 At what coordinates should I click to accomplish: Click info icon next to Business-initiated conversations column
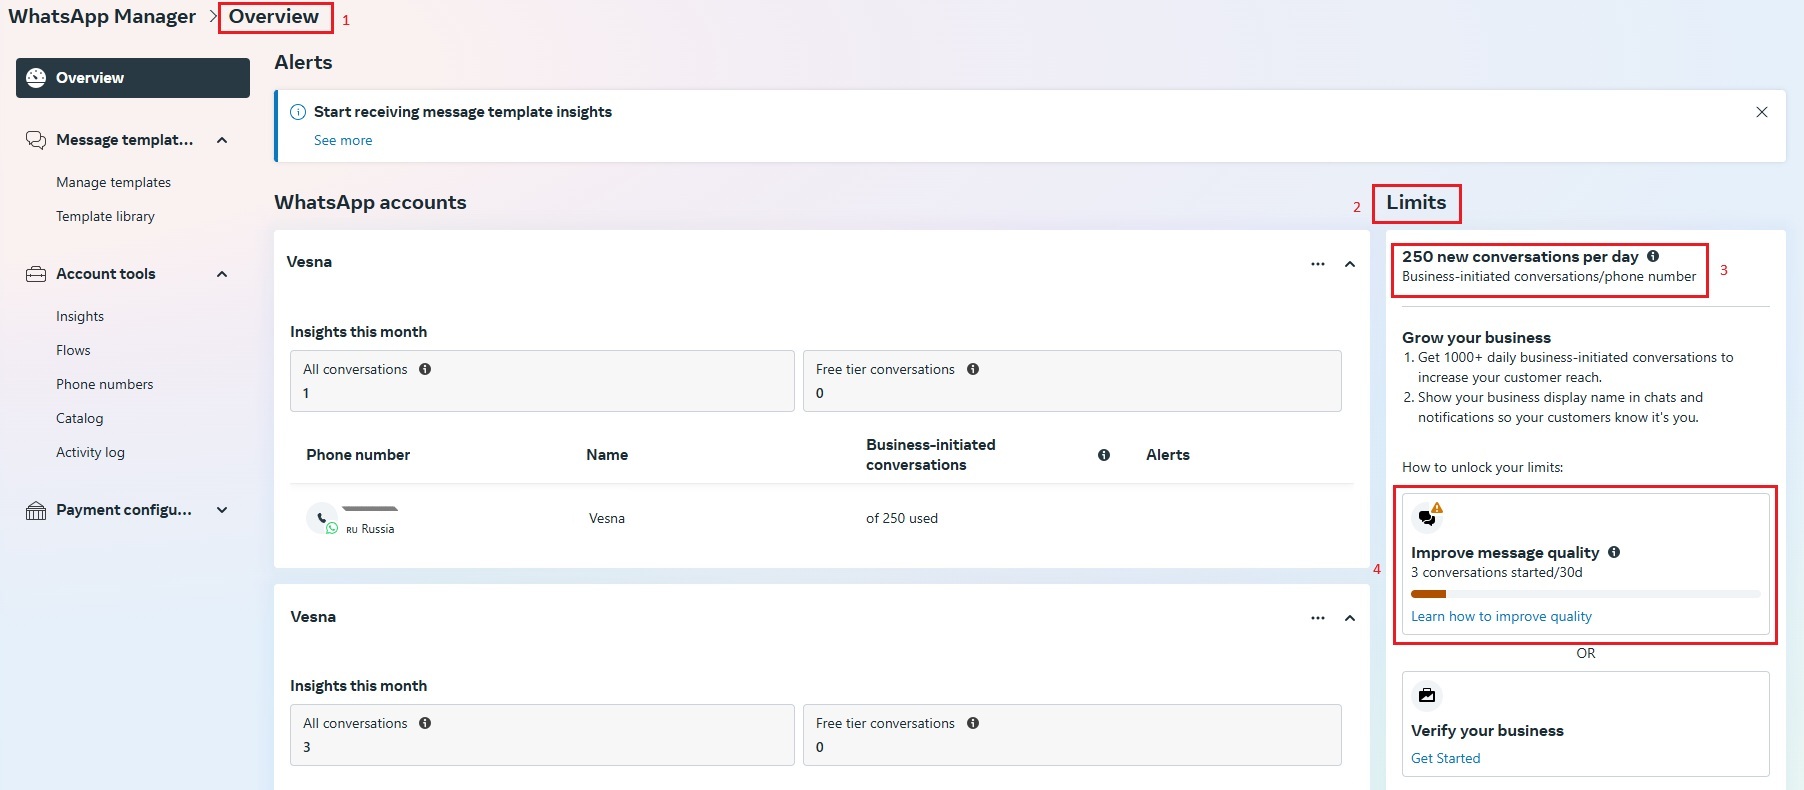pos(1104,455)
